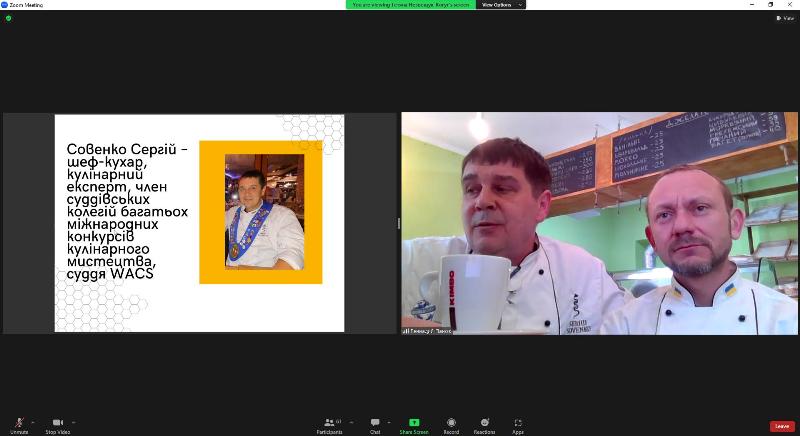Open the View Options dropdown
800x436 pixels.
point(503,5)
